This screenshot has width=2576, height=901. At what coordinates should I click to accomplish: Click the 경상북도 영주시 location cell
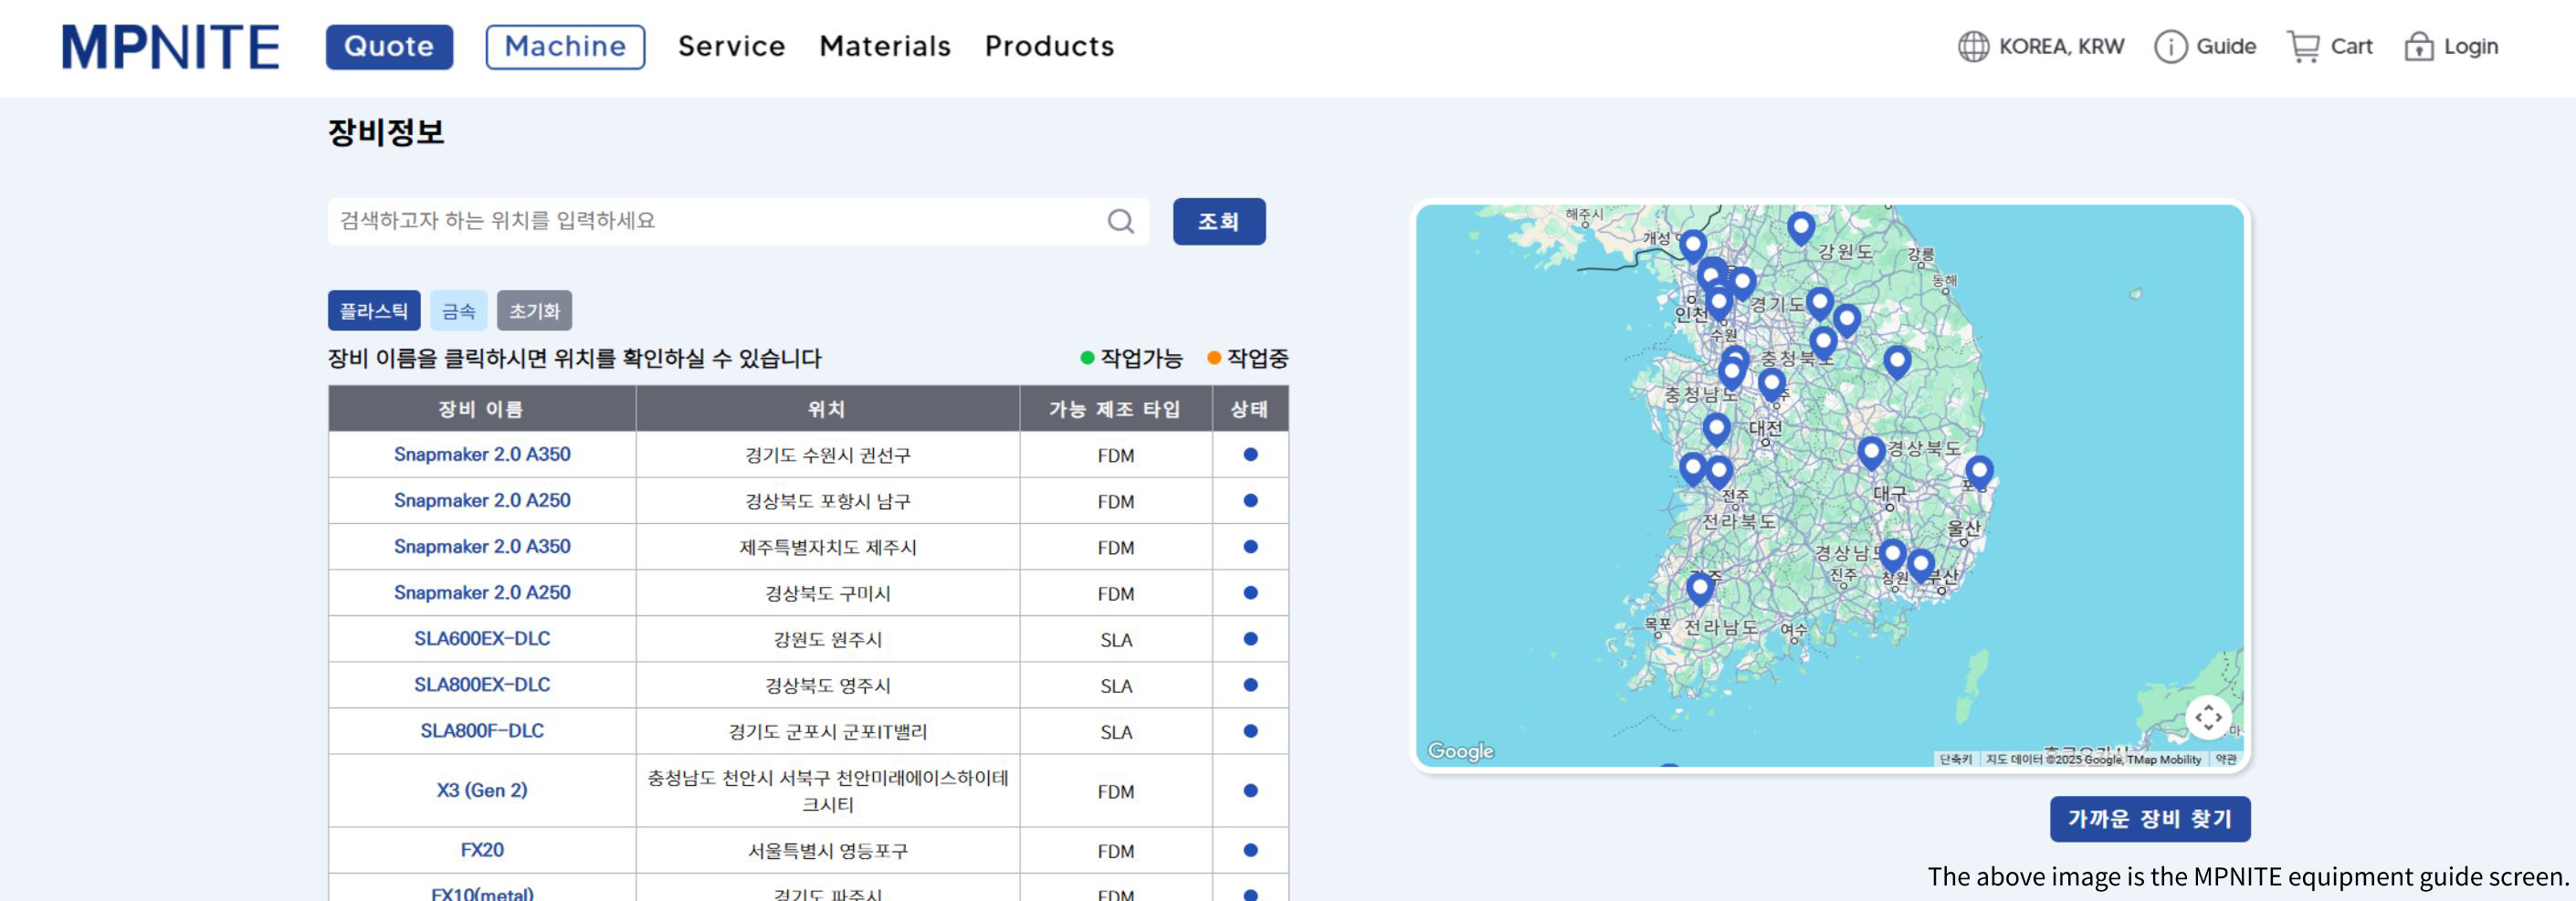tap(827, 685)
